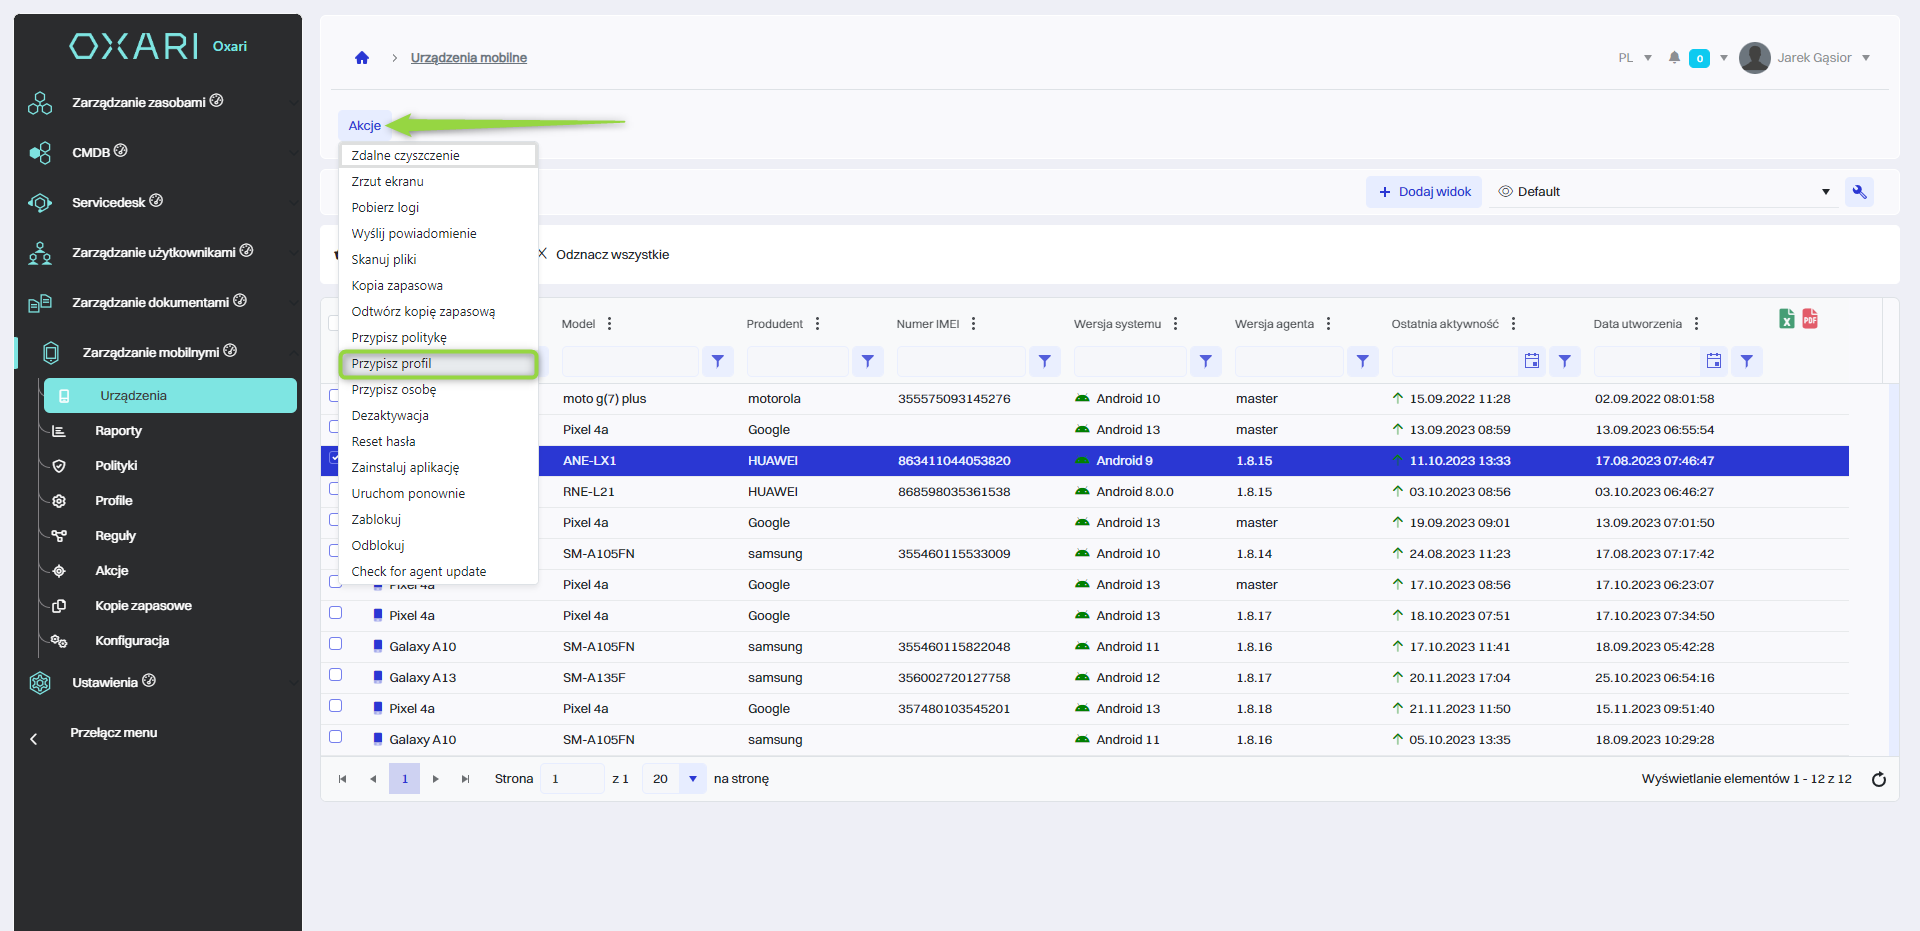Click the Model column filter icon
This screenshot has height=931, width=1920.
click(718, 362)
